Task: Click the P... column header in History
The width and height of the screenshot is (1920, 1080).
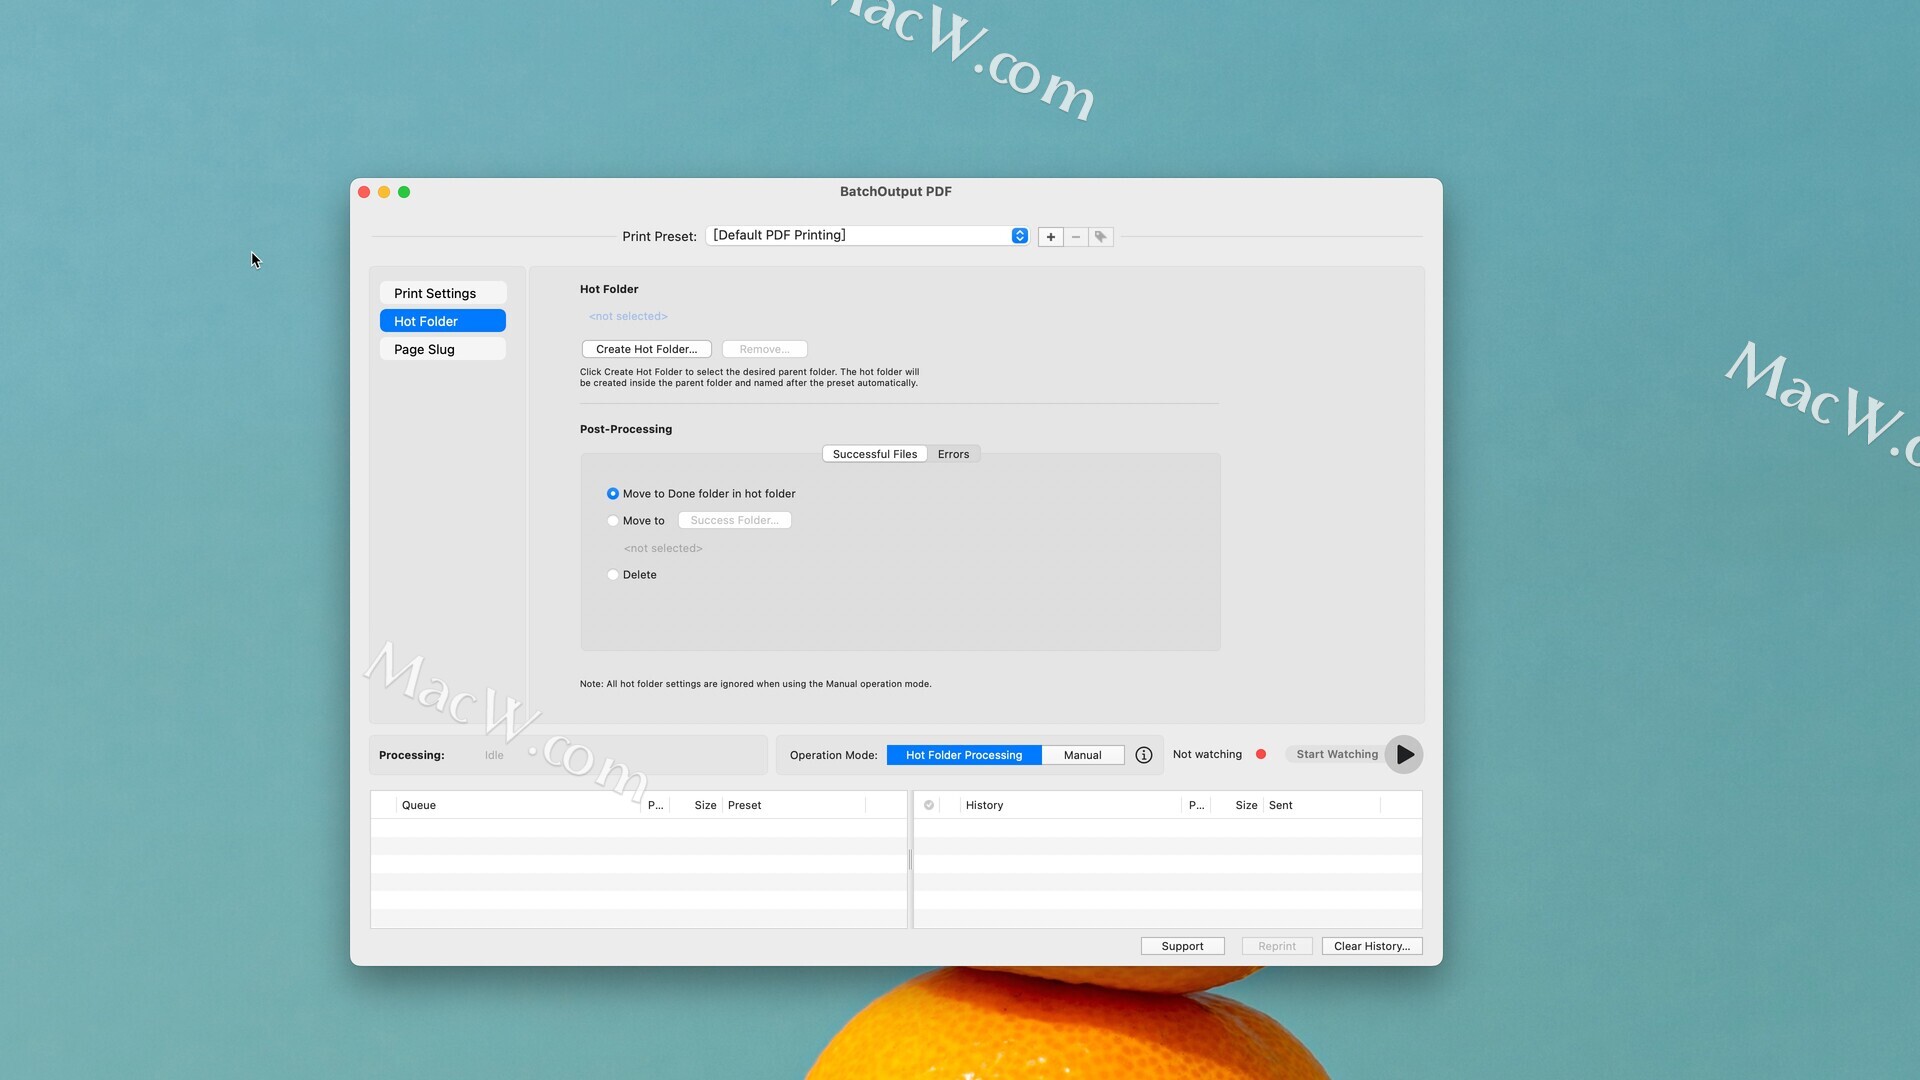Action: (1196, 805)
